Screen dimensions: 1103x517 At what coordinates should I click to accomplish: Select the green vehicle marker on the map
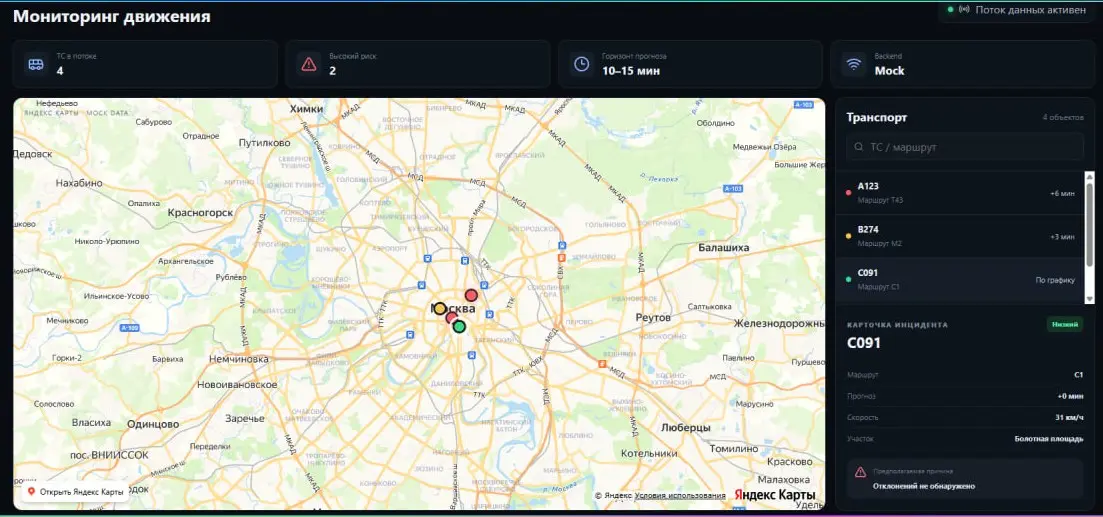pyautogui.click(x=459, y=326)
